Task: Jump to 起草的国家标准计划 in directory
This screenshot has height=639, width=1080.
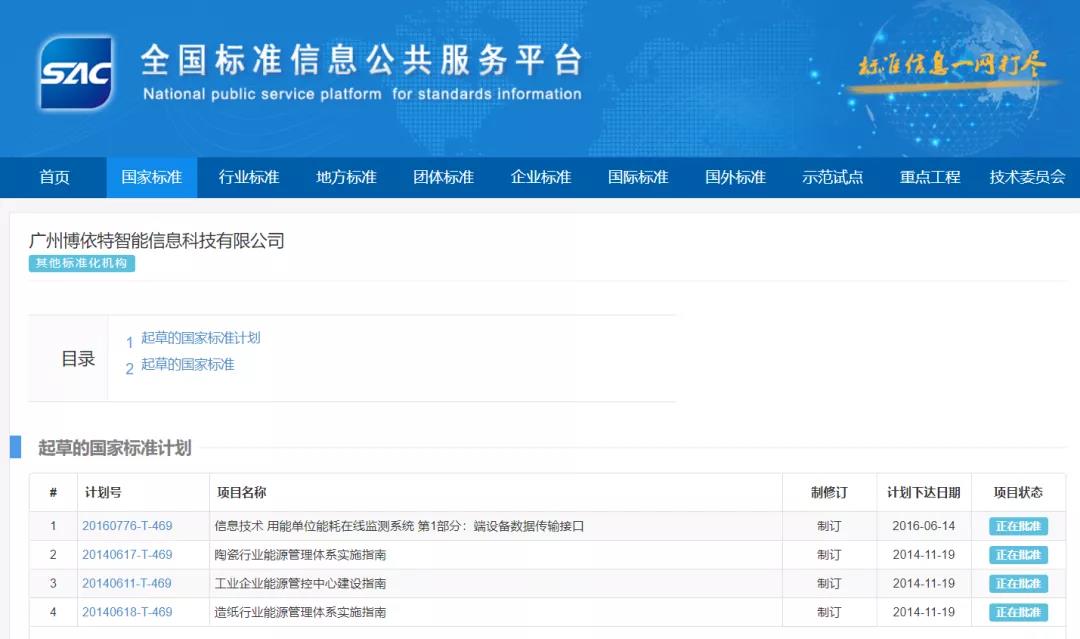Action: (x=200, y=338)
